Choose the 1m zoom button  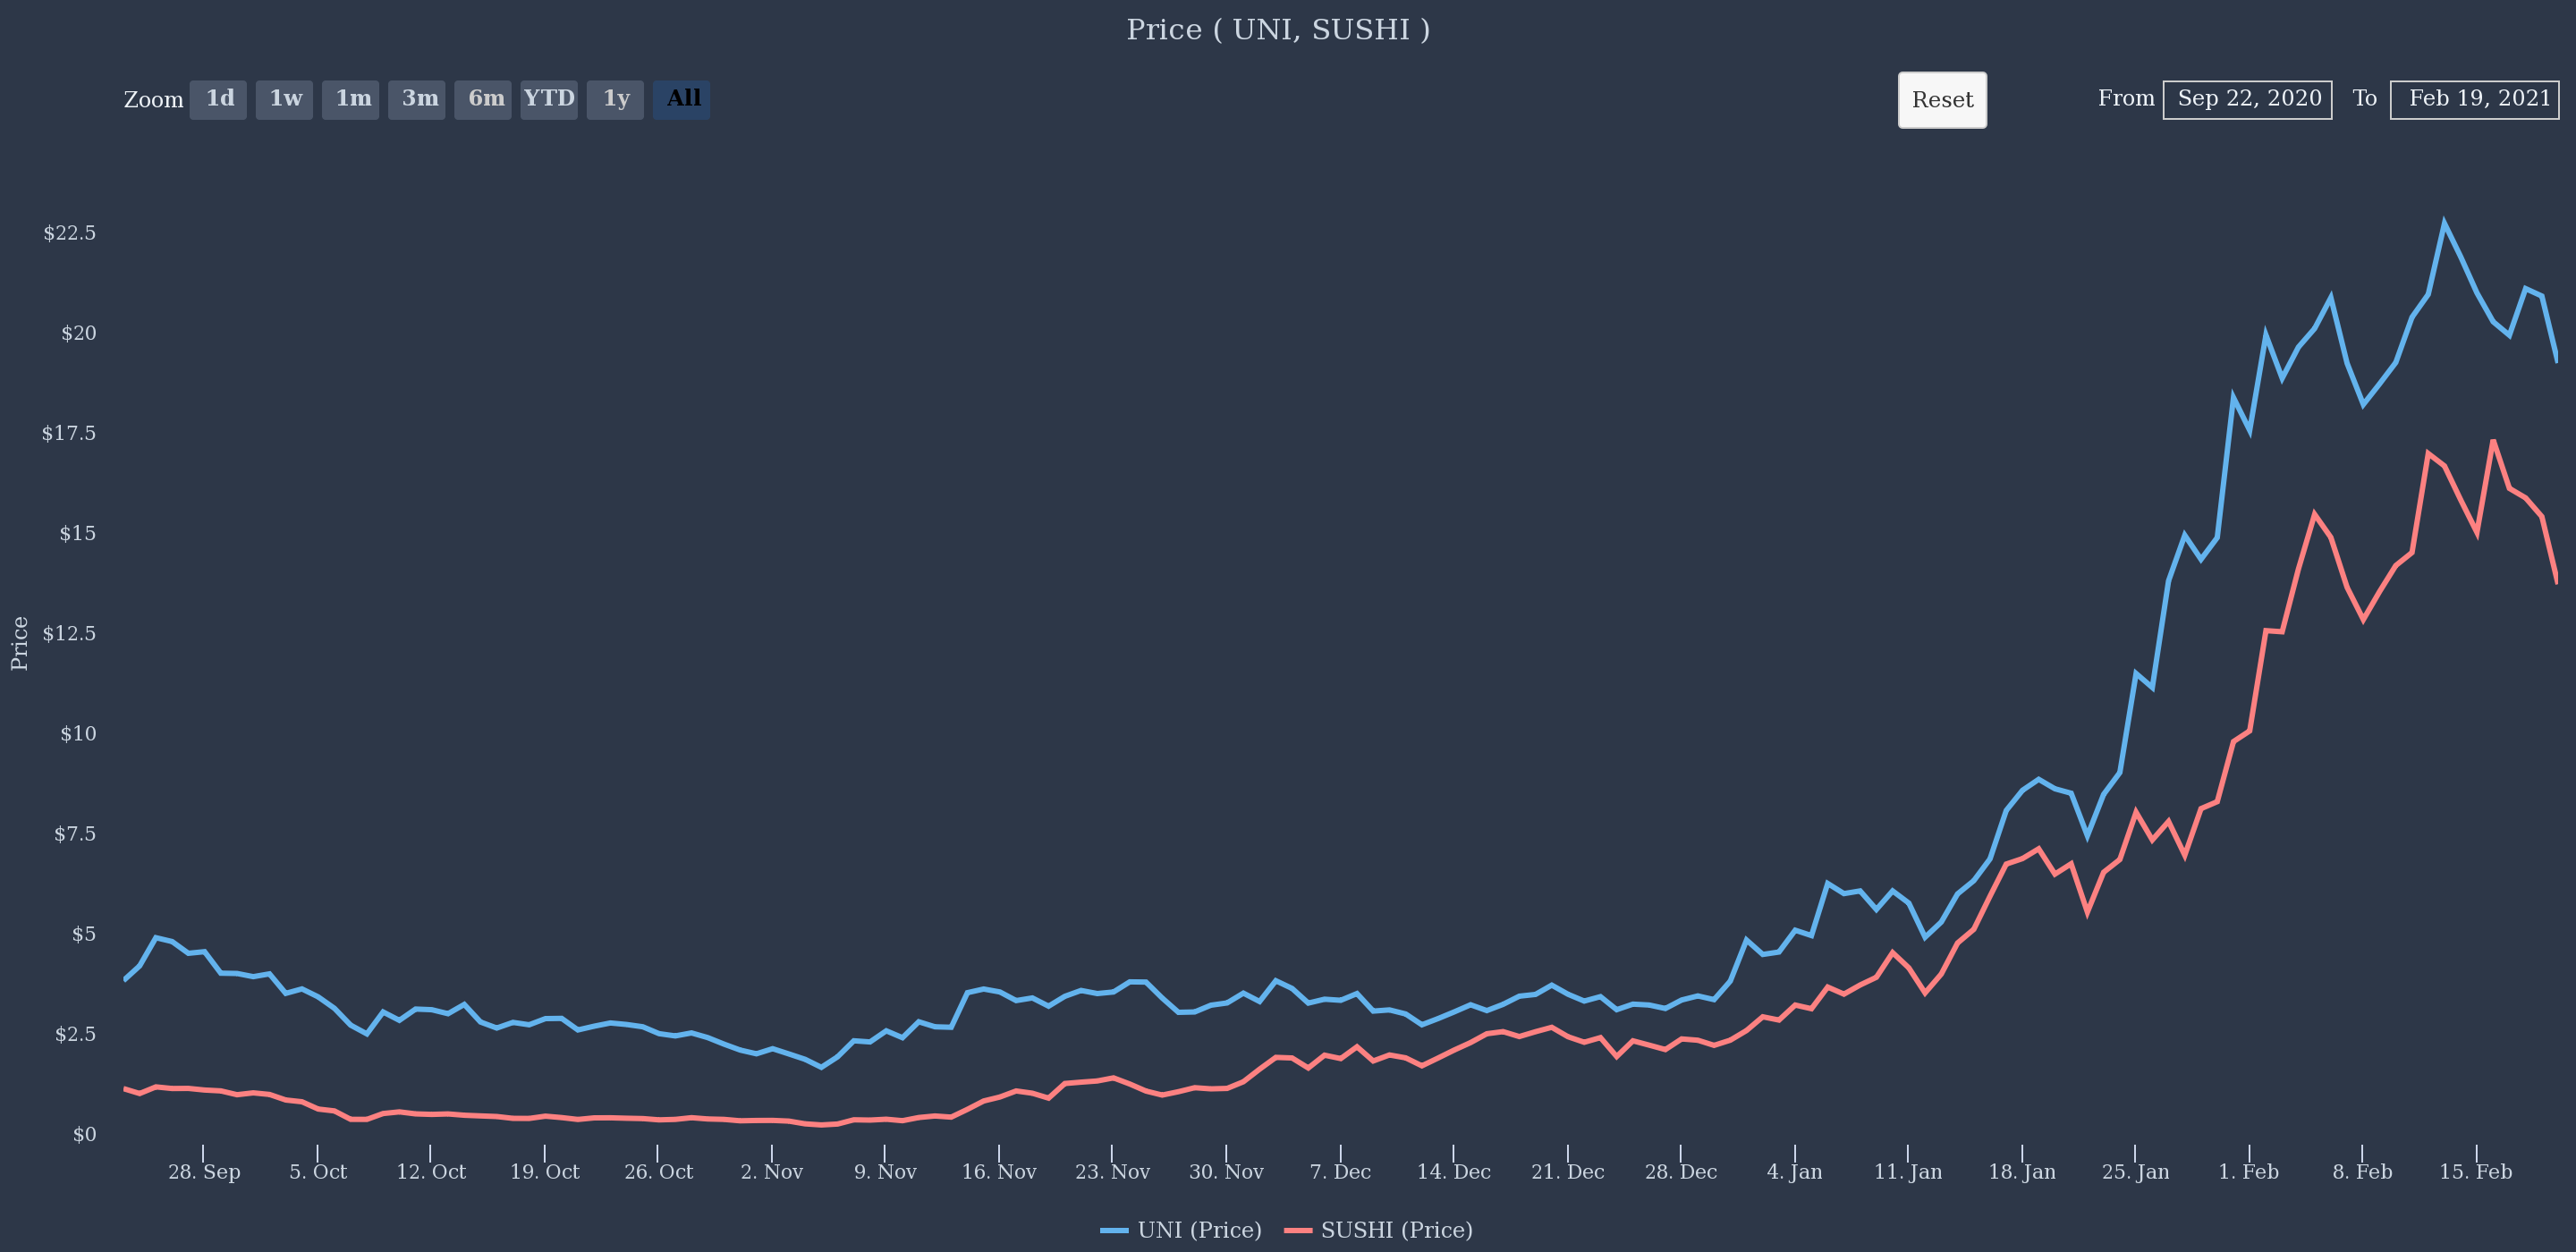[351, 99]
